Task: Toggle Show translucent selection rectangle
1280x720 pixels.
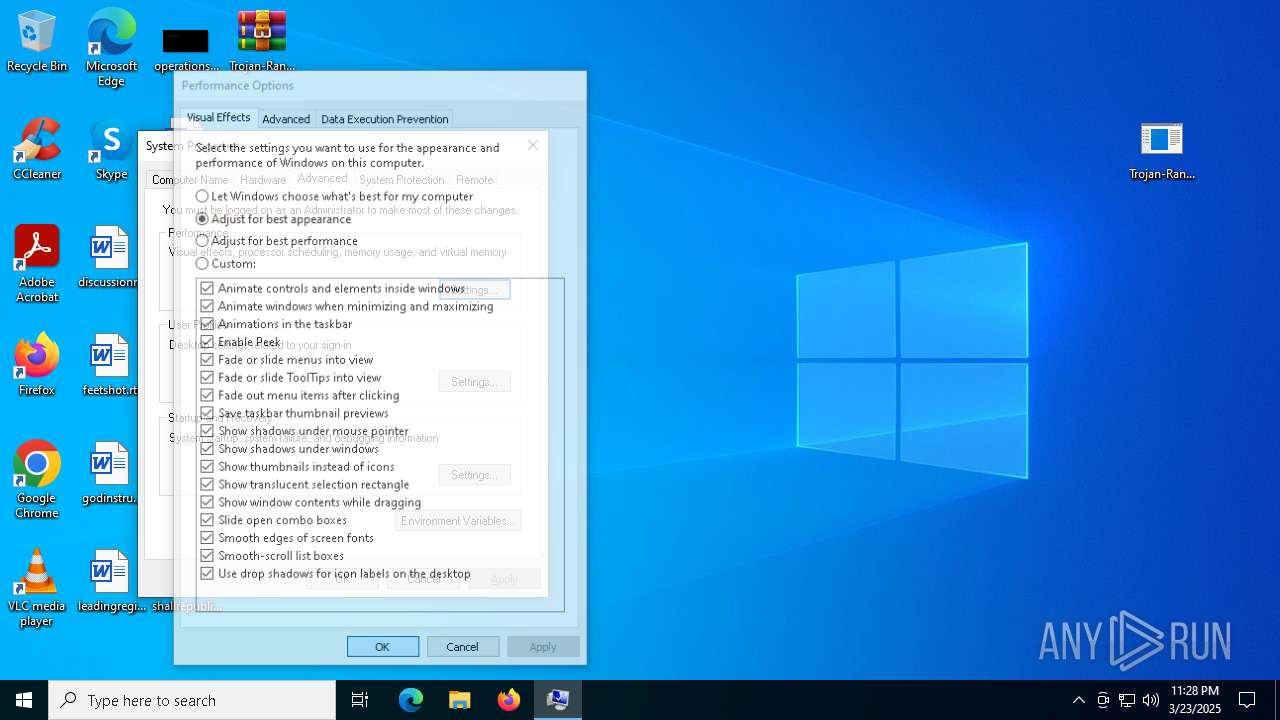Action: point(304,484)
